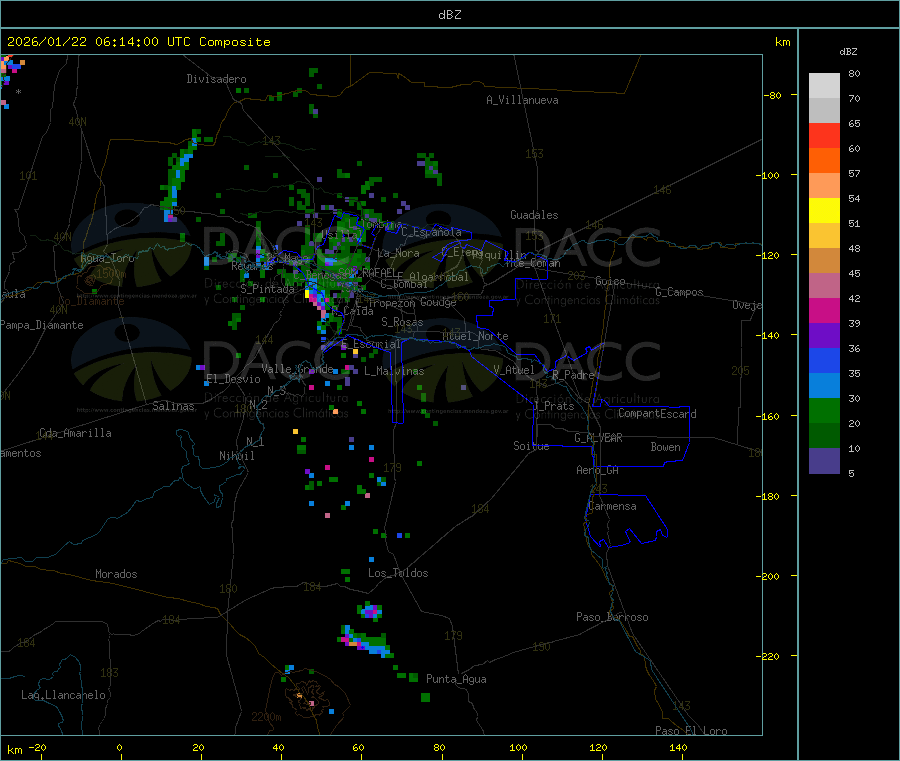Select the Morados label

coord(117,574)
